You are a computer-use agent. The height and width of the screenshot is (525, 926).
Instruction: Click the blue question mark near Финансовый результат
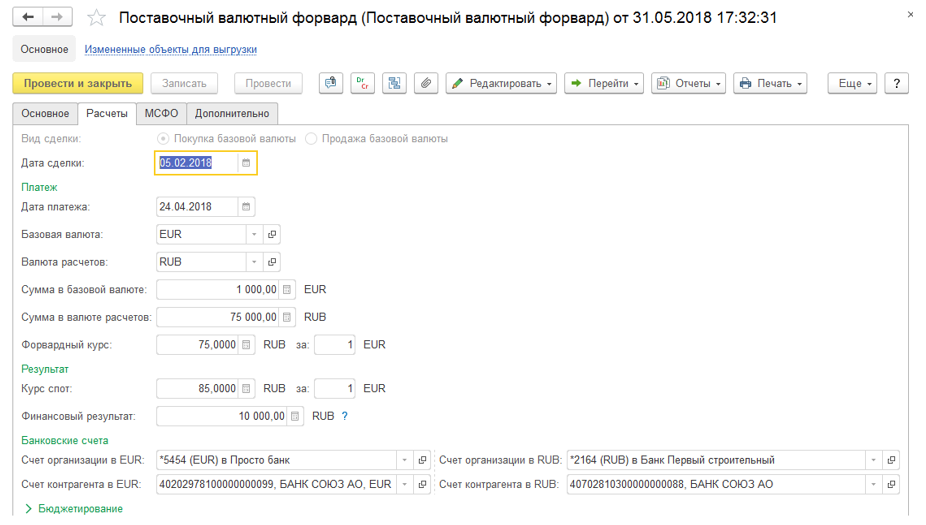(345, 416)
